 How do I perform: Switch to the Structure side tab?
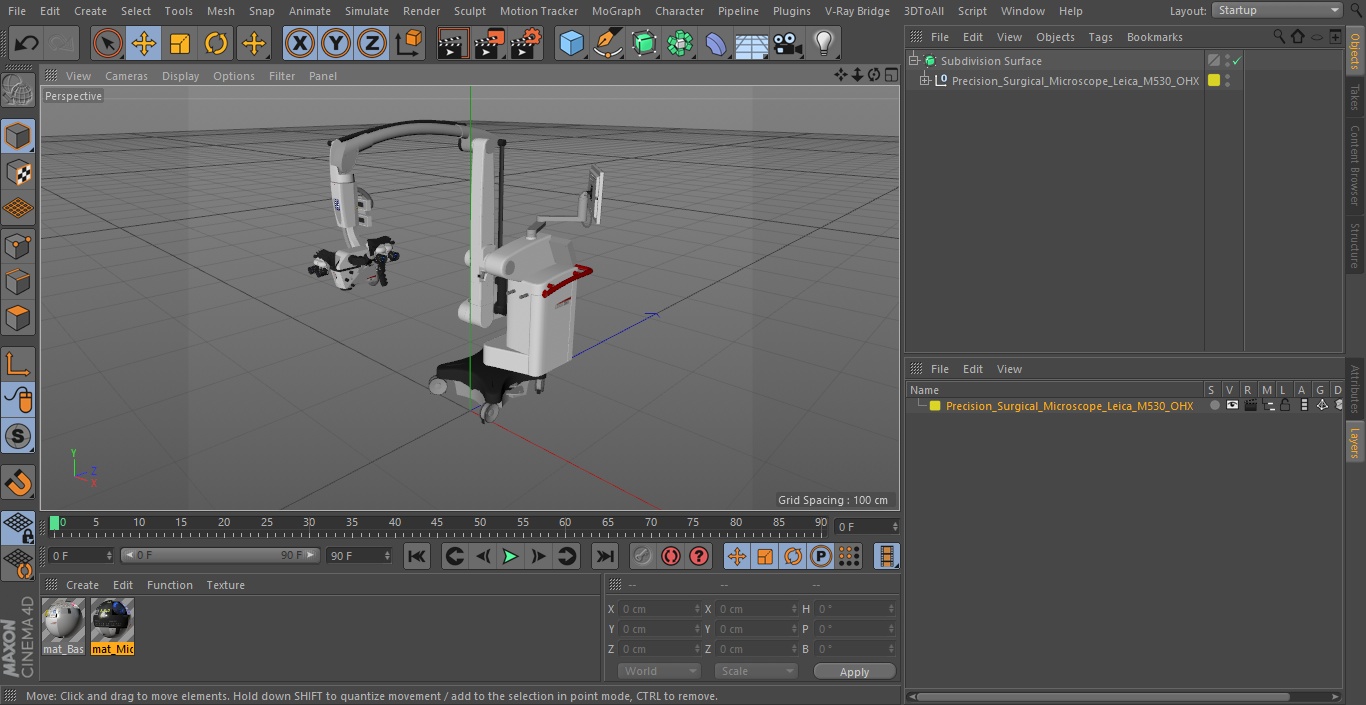click(1355, 246)
